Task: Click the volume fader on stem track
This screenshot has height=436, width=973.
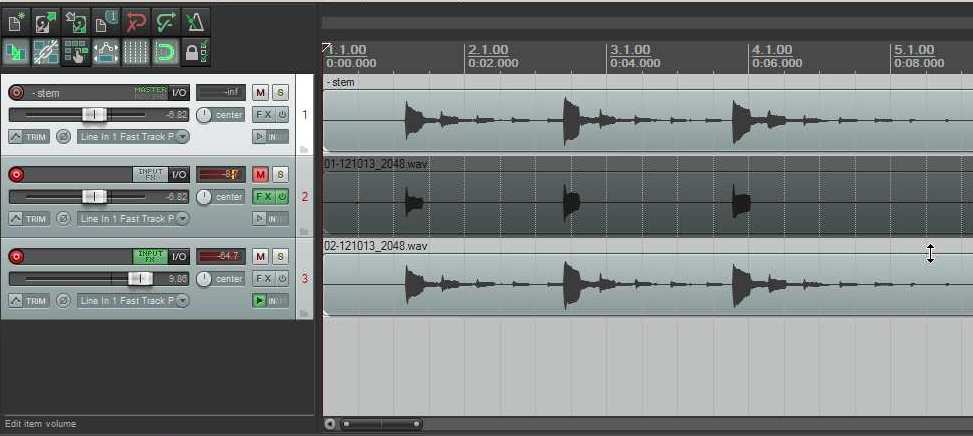Action: [x=94, y=115]
